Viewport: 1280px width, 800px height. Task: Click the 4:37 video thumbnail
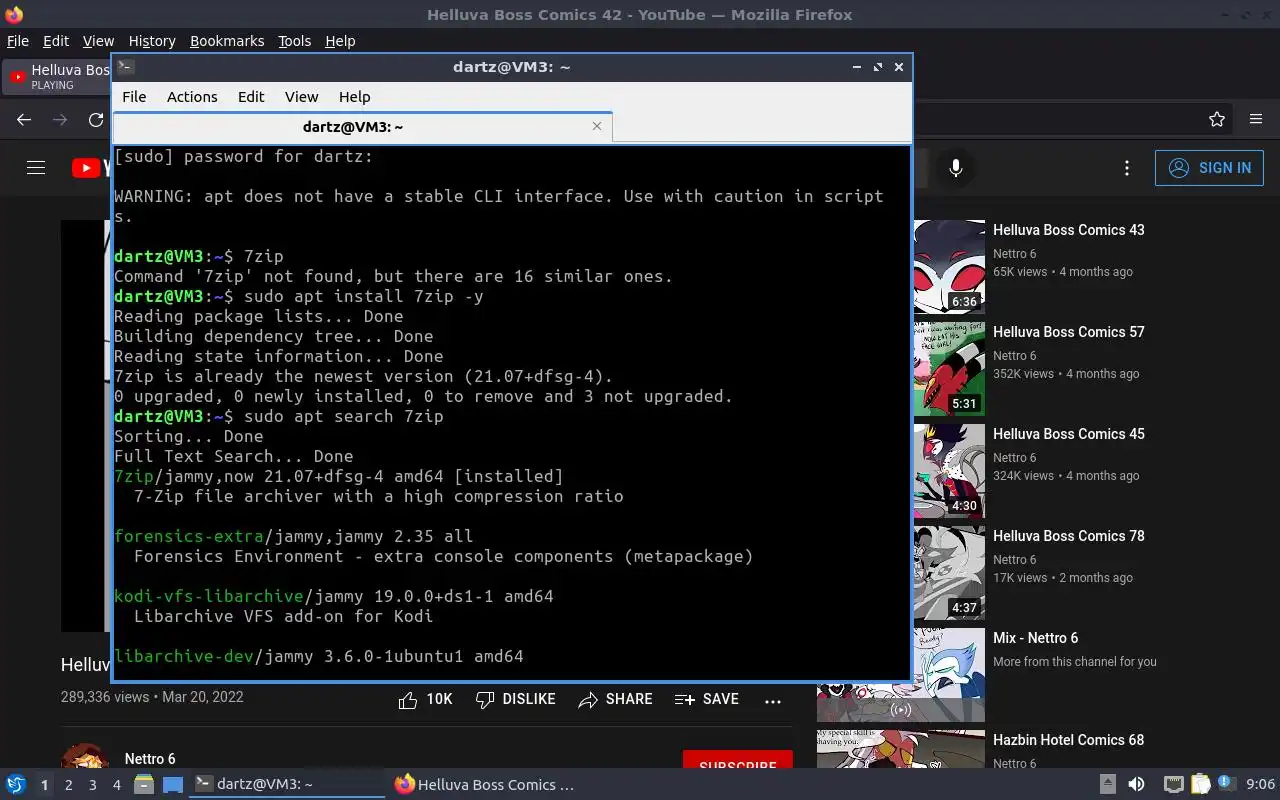pos(949,573)
